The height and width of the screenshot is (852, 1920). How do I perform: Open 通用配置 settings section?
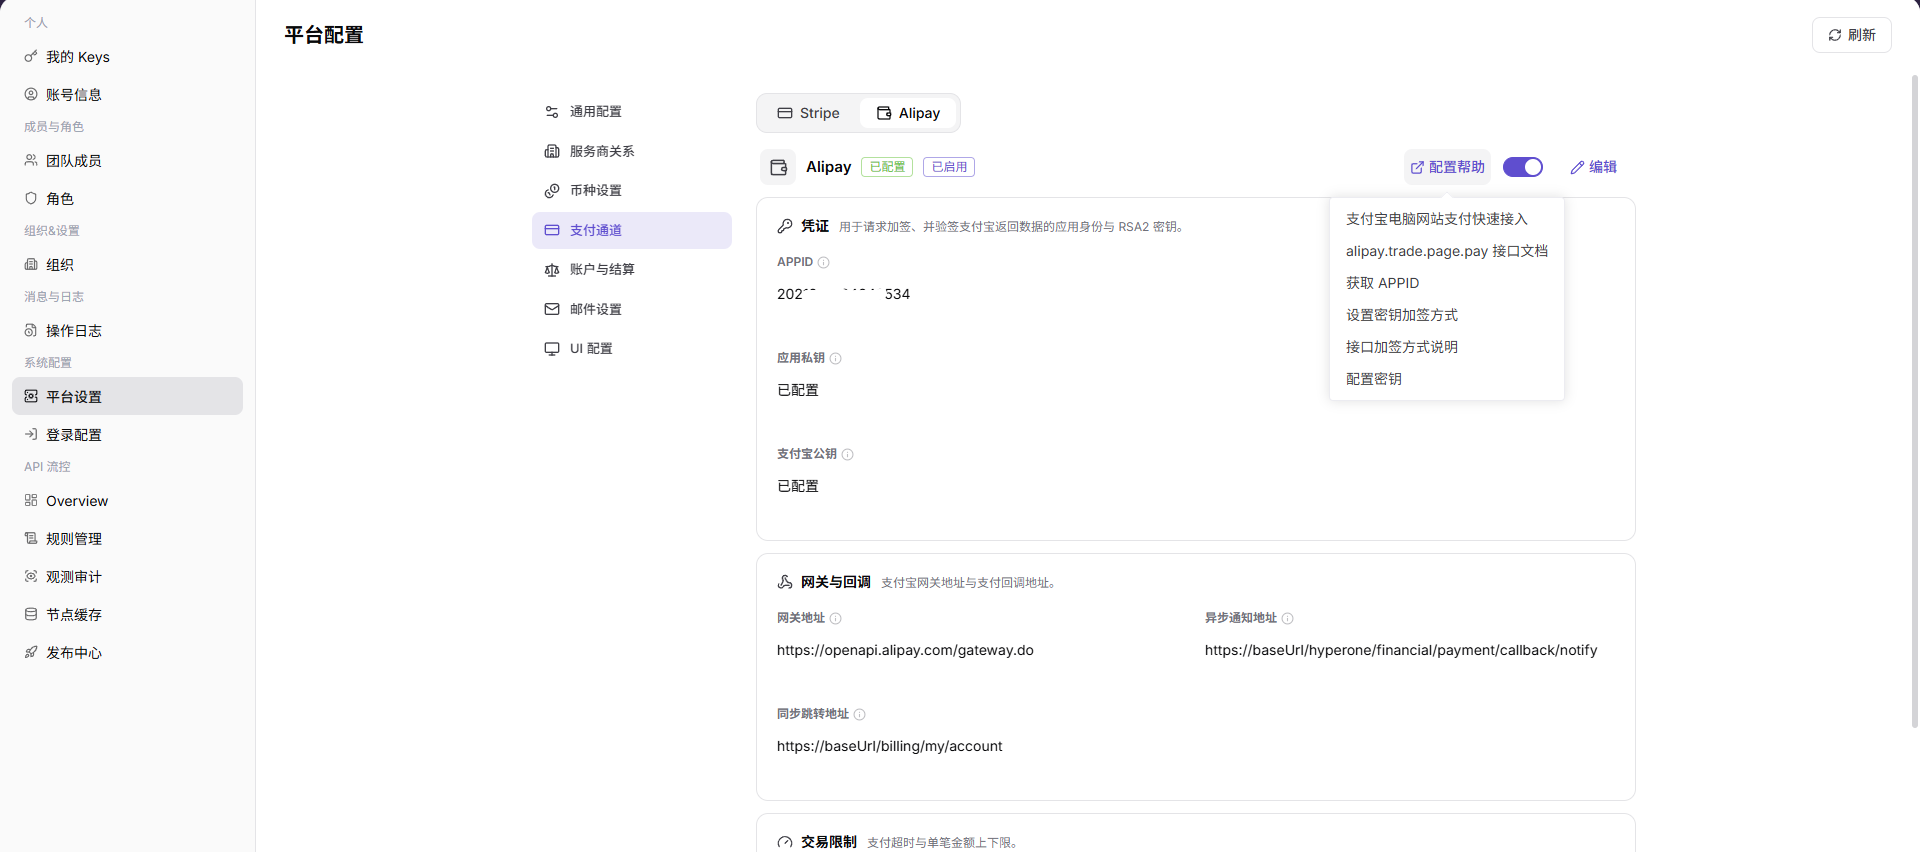tap(632, 112)
